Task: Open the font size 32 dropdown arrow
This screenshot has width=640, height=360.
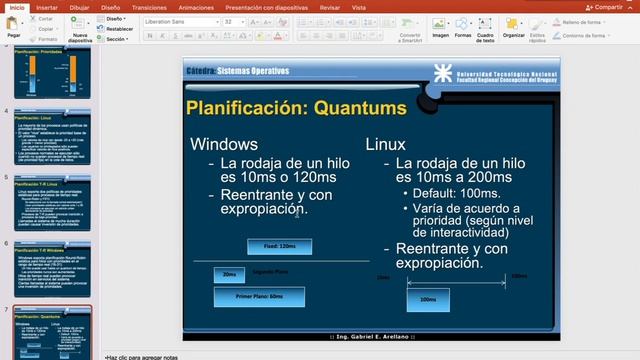Action: coord(243,22)
